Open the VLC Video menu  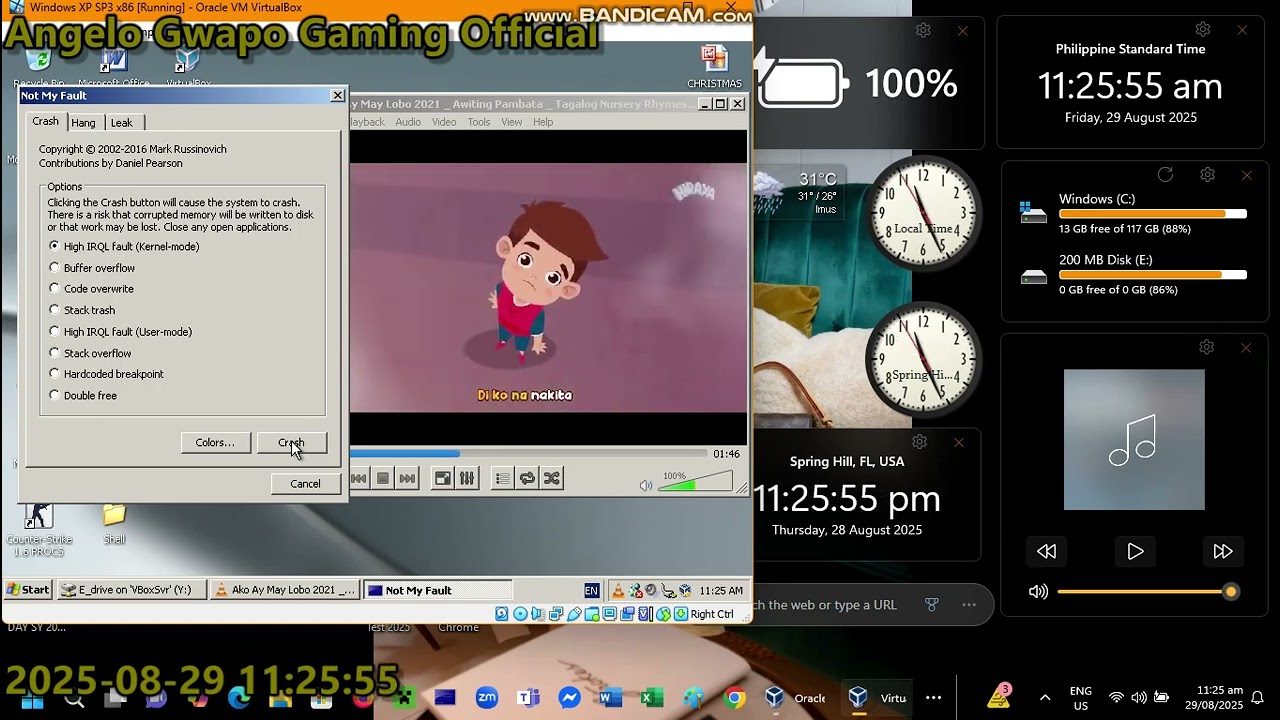click(444, 122)
